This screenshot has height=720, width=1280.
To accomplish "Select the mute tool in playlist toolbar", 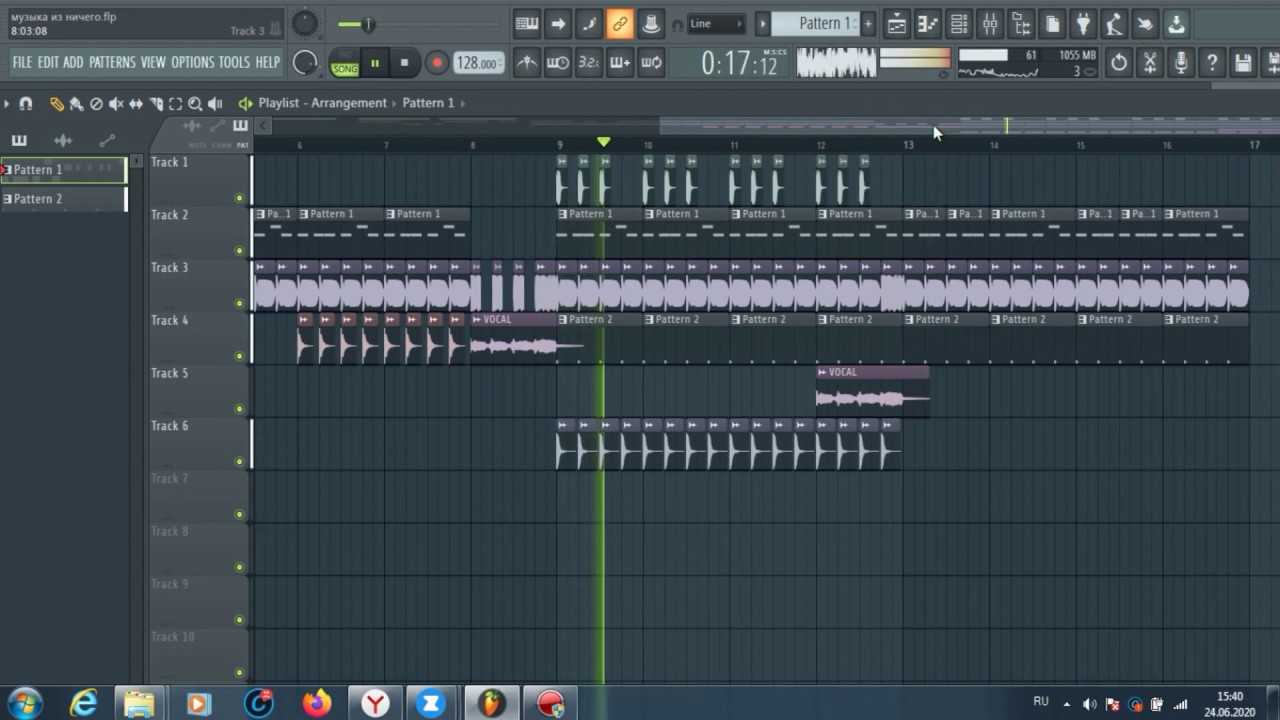I will (x=116, y=103).
